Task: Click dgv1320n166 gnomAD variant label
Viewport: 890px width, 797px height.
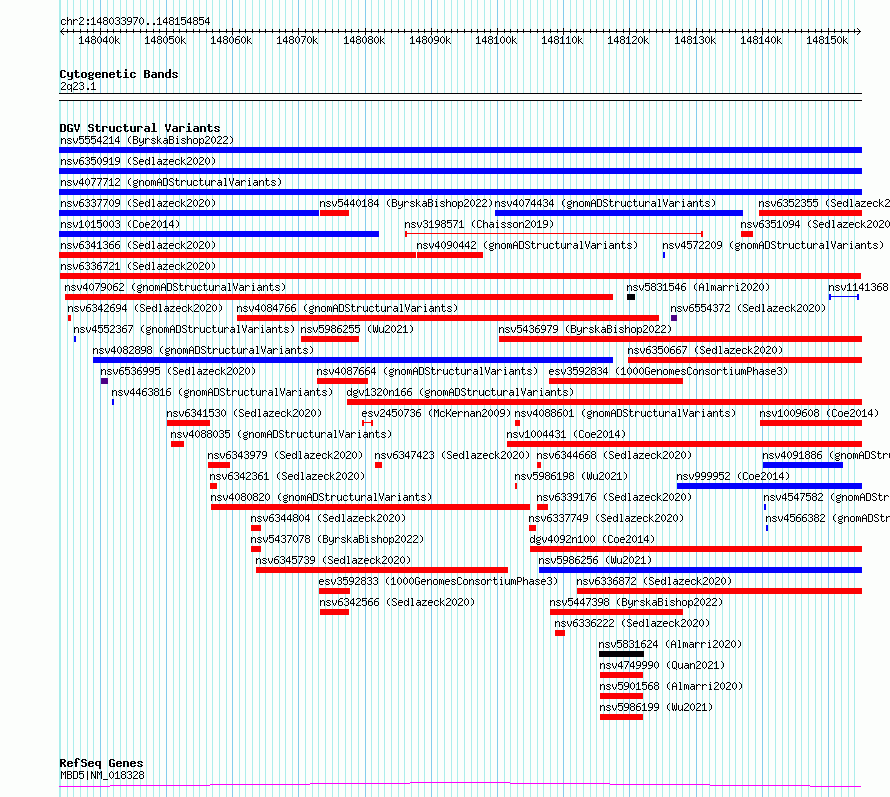Action: point(460,392)
